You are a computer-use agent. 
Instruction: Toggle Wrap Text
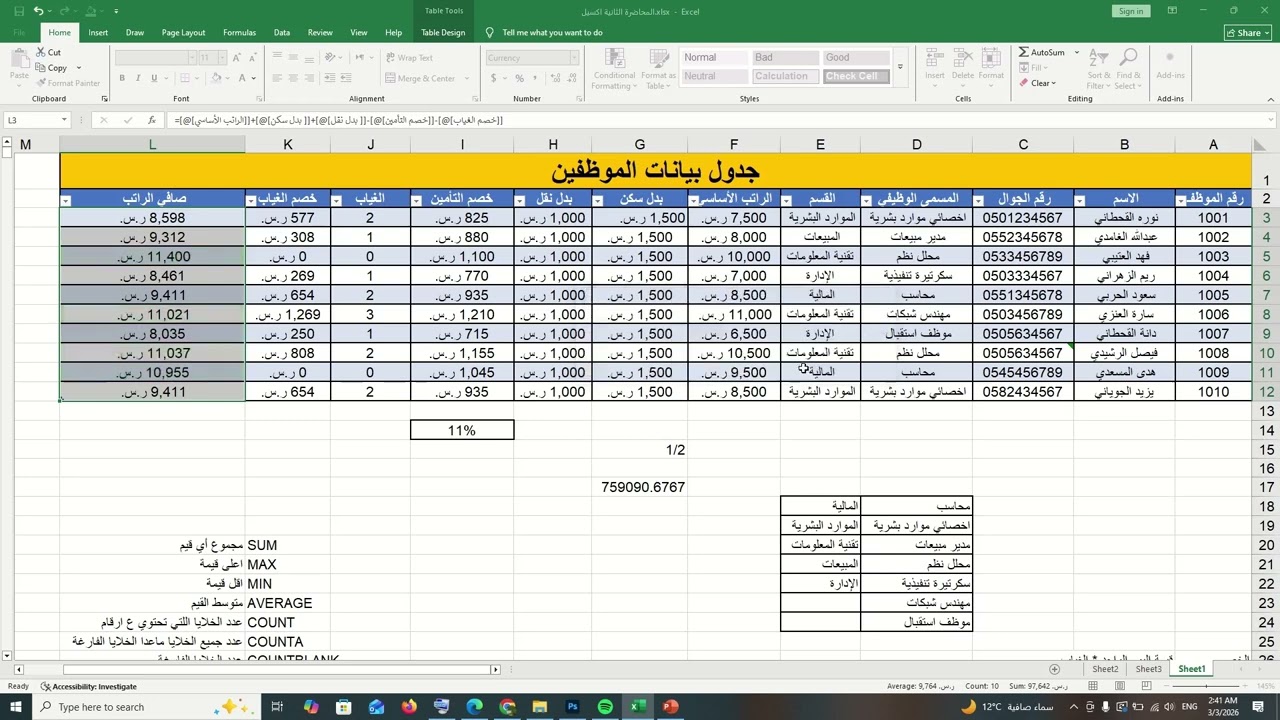pos(409,58)
